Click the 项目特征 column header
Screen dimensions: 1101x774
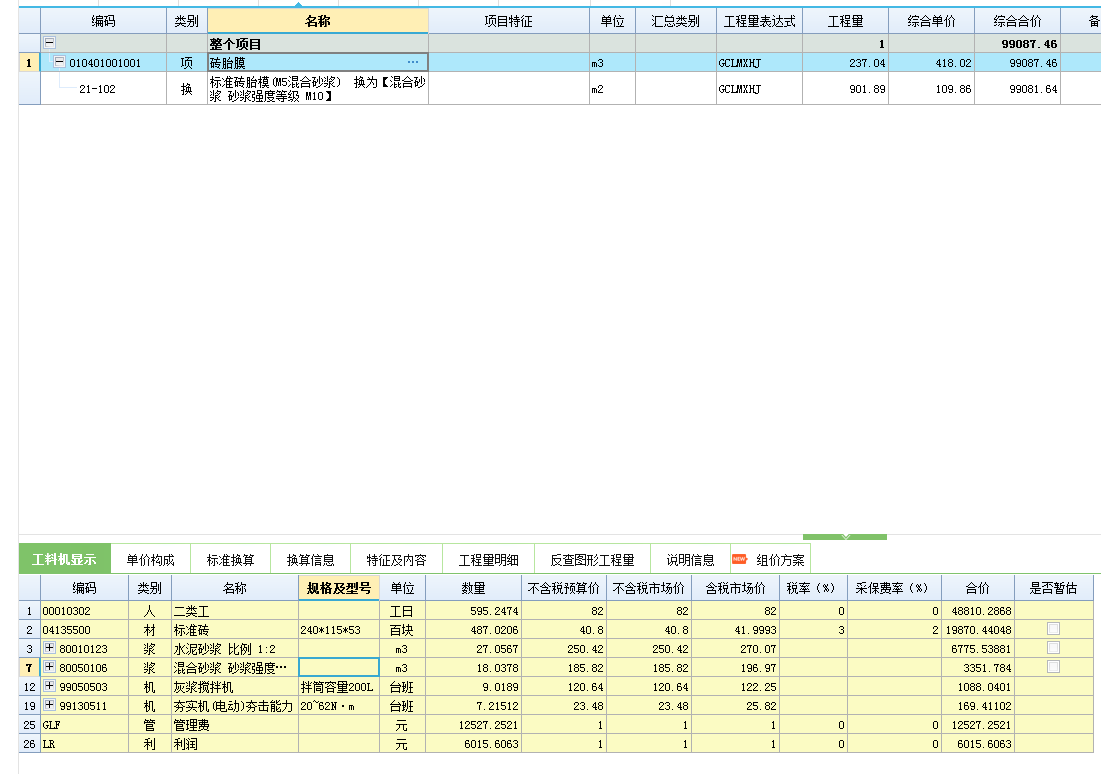point(508,21)
